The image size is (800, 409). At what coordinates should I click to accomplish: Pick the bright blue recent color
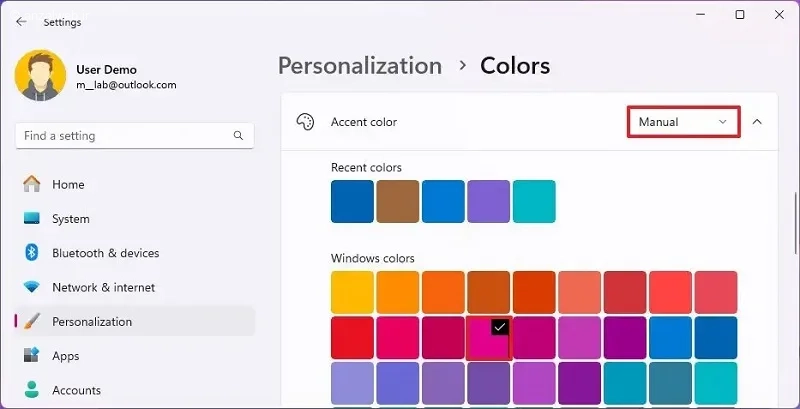[443, 201]
